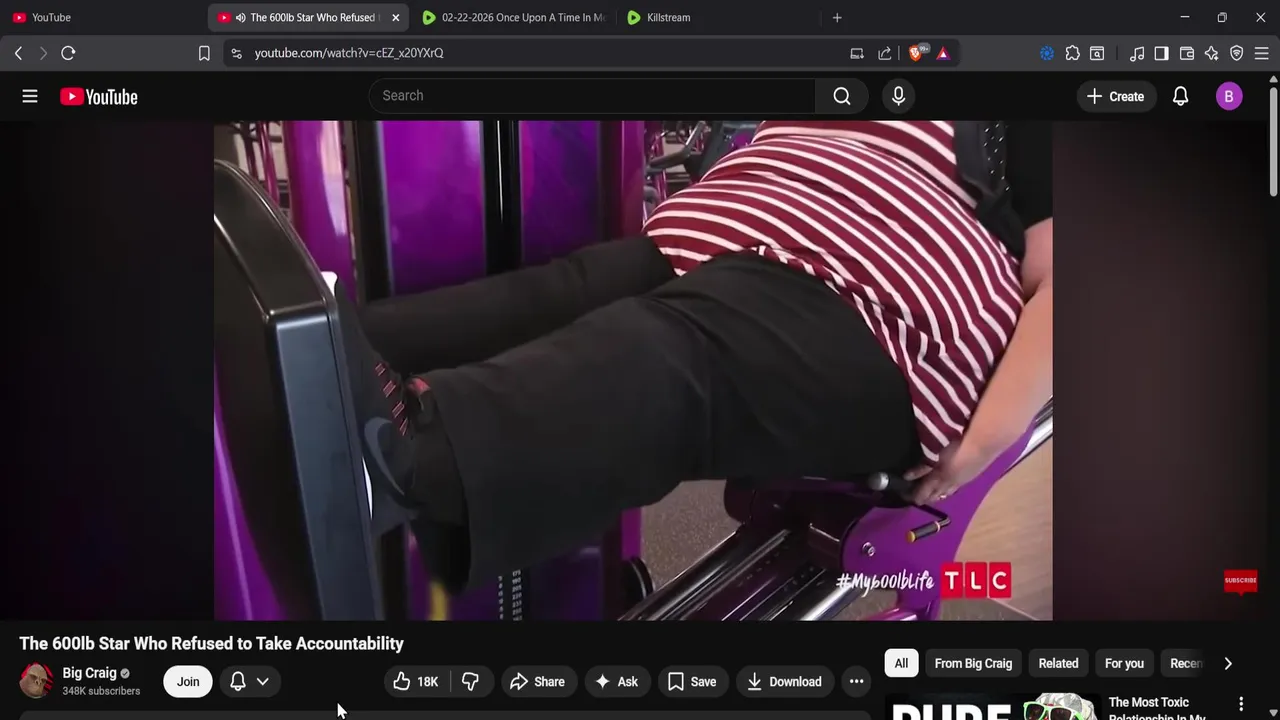Open The Most Toxic Relationship video title
Image resolution: width=1280 pixels, height=720 pixels.
pos(1157,708)
